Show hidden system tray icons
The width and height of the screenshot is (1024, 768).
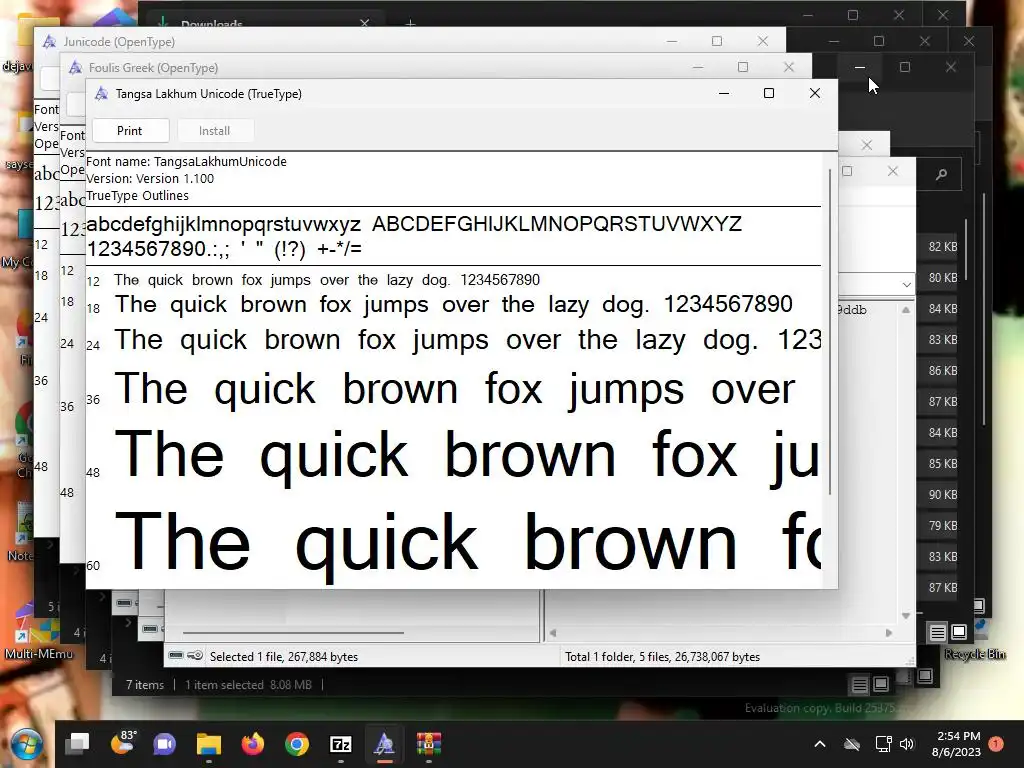pos(820,744)
